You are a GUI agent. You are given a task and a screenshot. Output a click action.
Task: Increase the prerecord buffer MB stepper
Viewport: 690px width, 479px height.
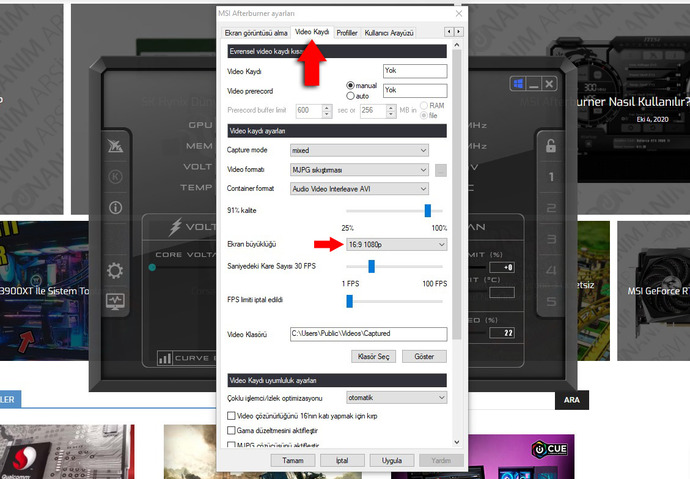pyautogui.click(x=391, y=107)
